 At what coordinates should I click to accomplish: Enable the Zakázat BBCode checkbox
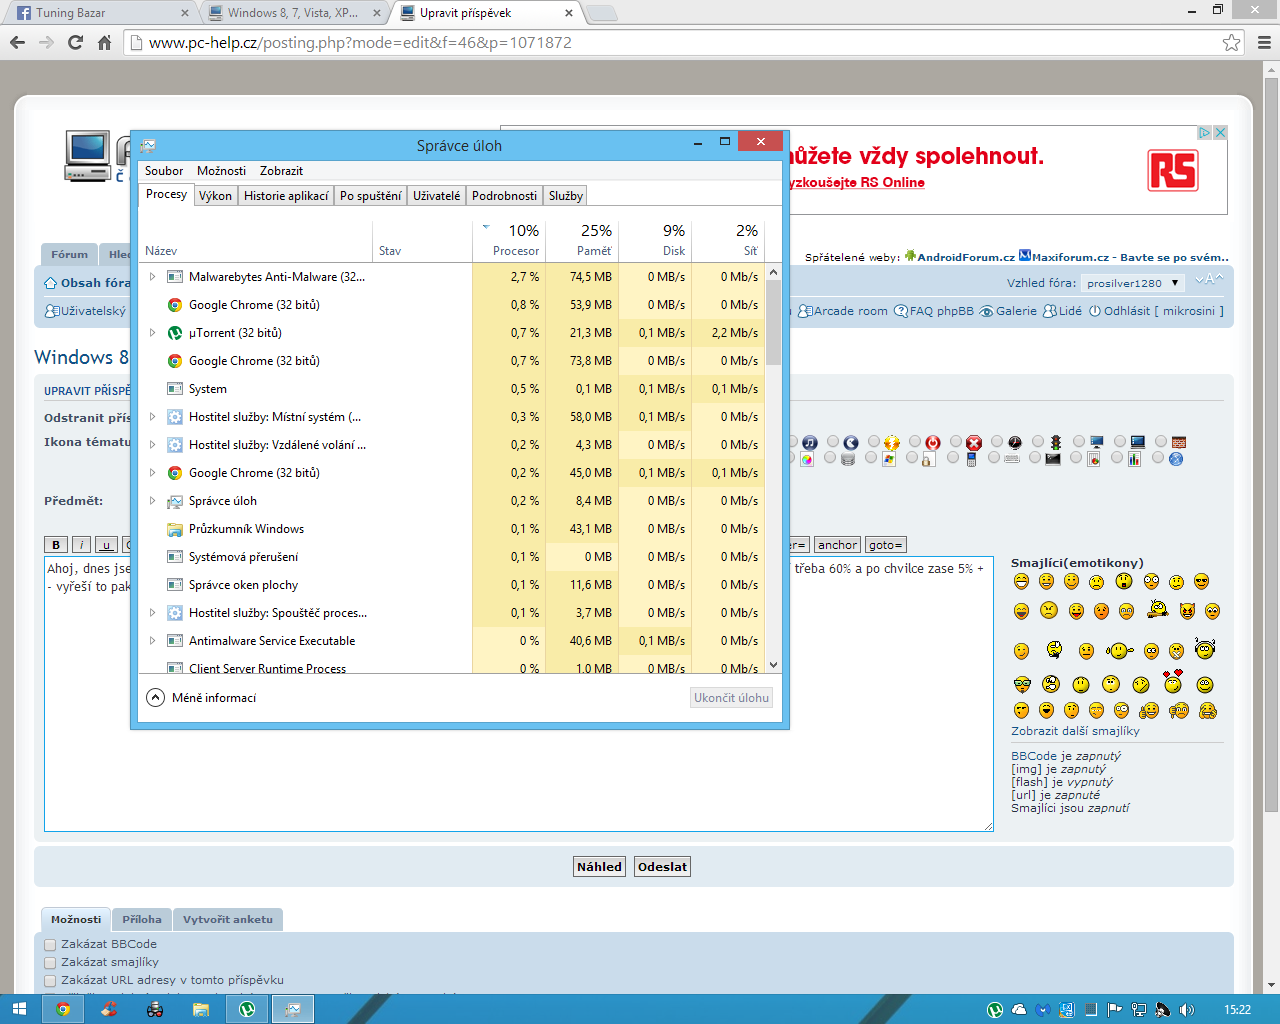[50, 945]
